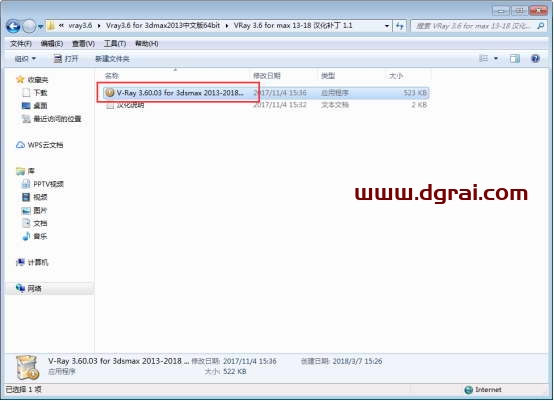Viewport: 554px width, 401px height.
Task: Click the search magnifier icon
Action: (540, 26)
